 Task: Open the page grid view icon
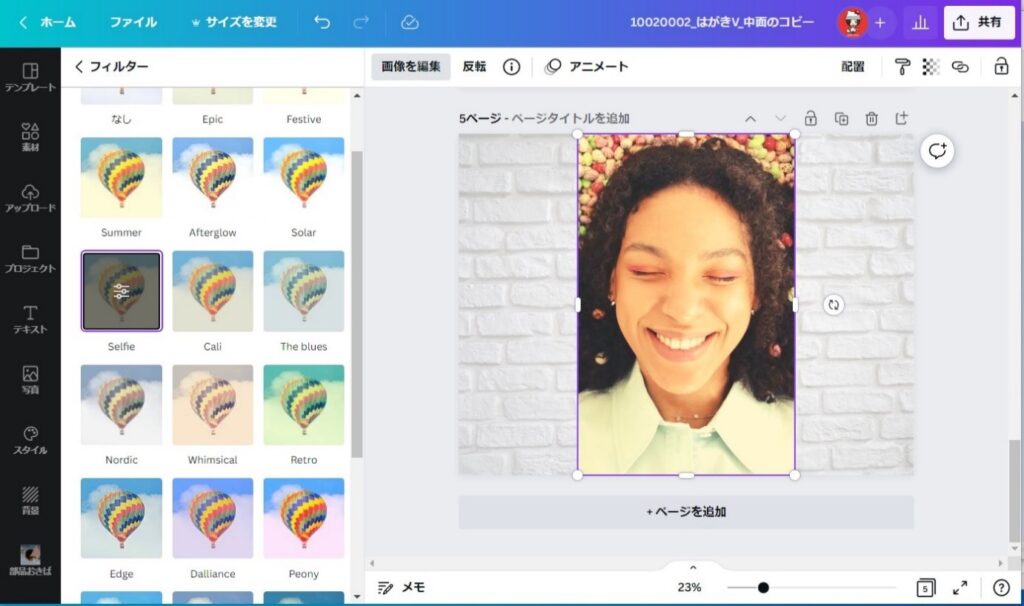(925, 588)
